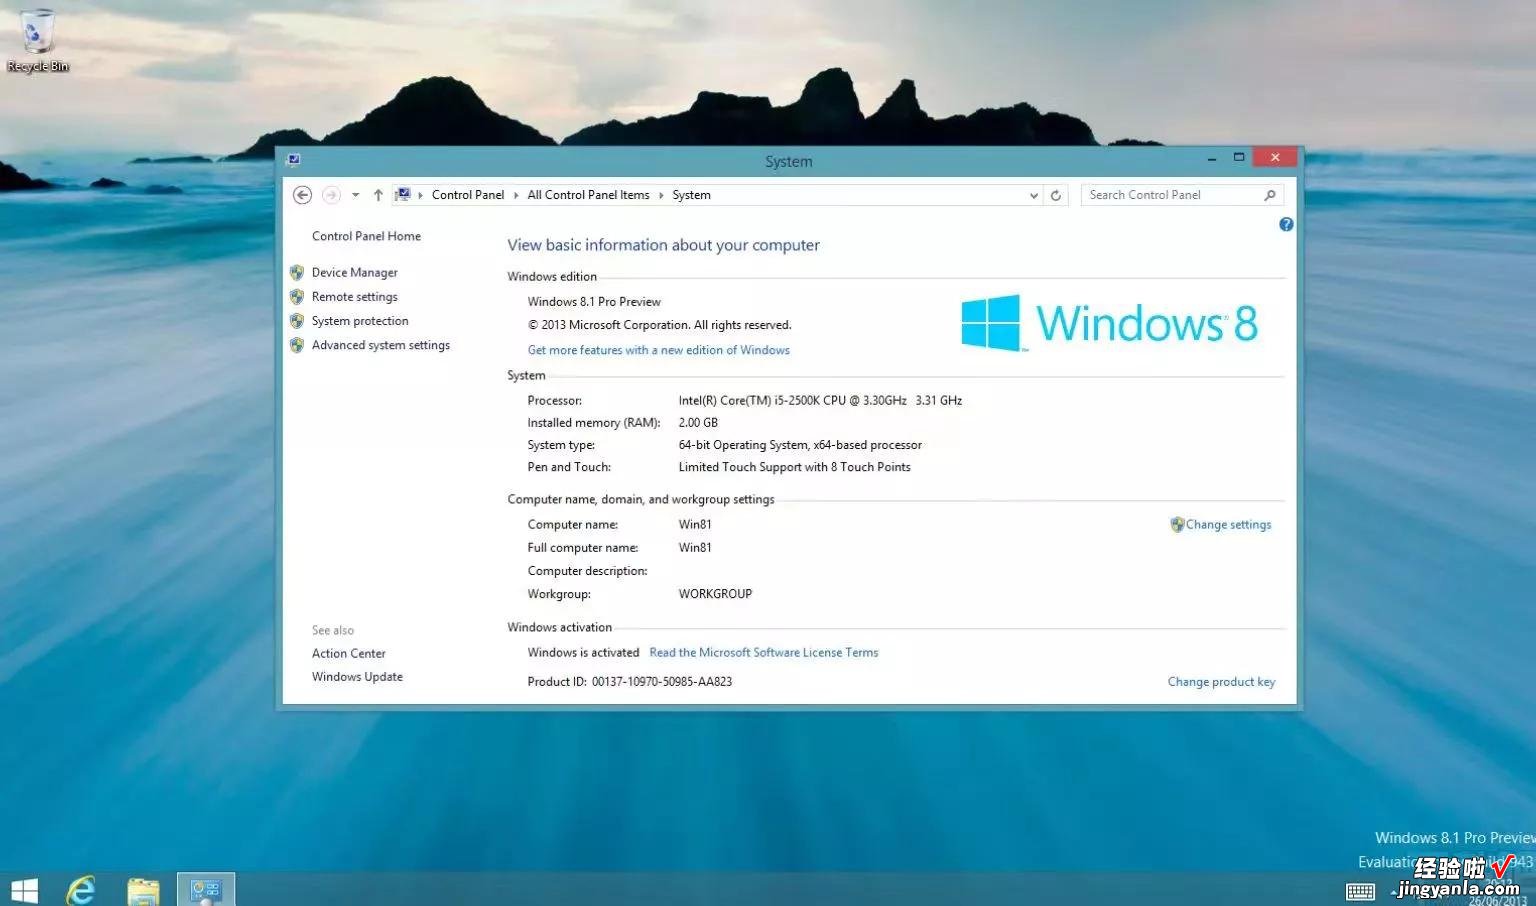1536x906 pixels.
Task: Click the Control Panel taskbar button
Action: (x=206, y=889)
